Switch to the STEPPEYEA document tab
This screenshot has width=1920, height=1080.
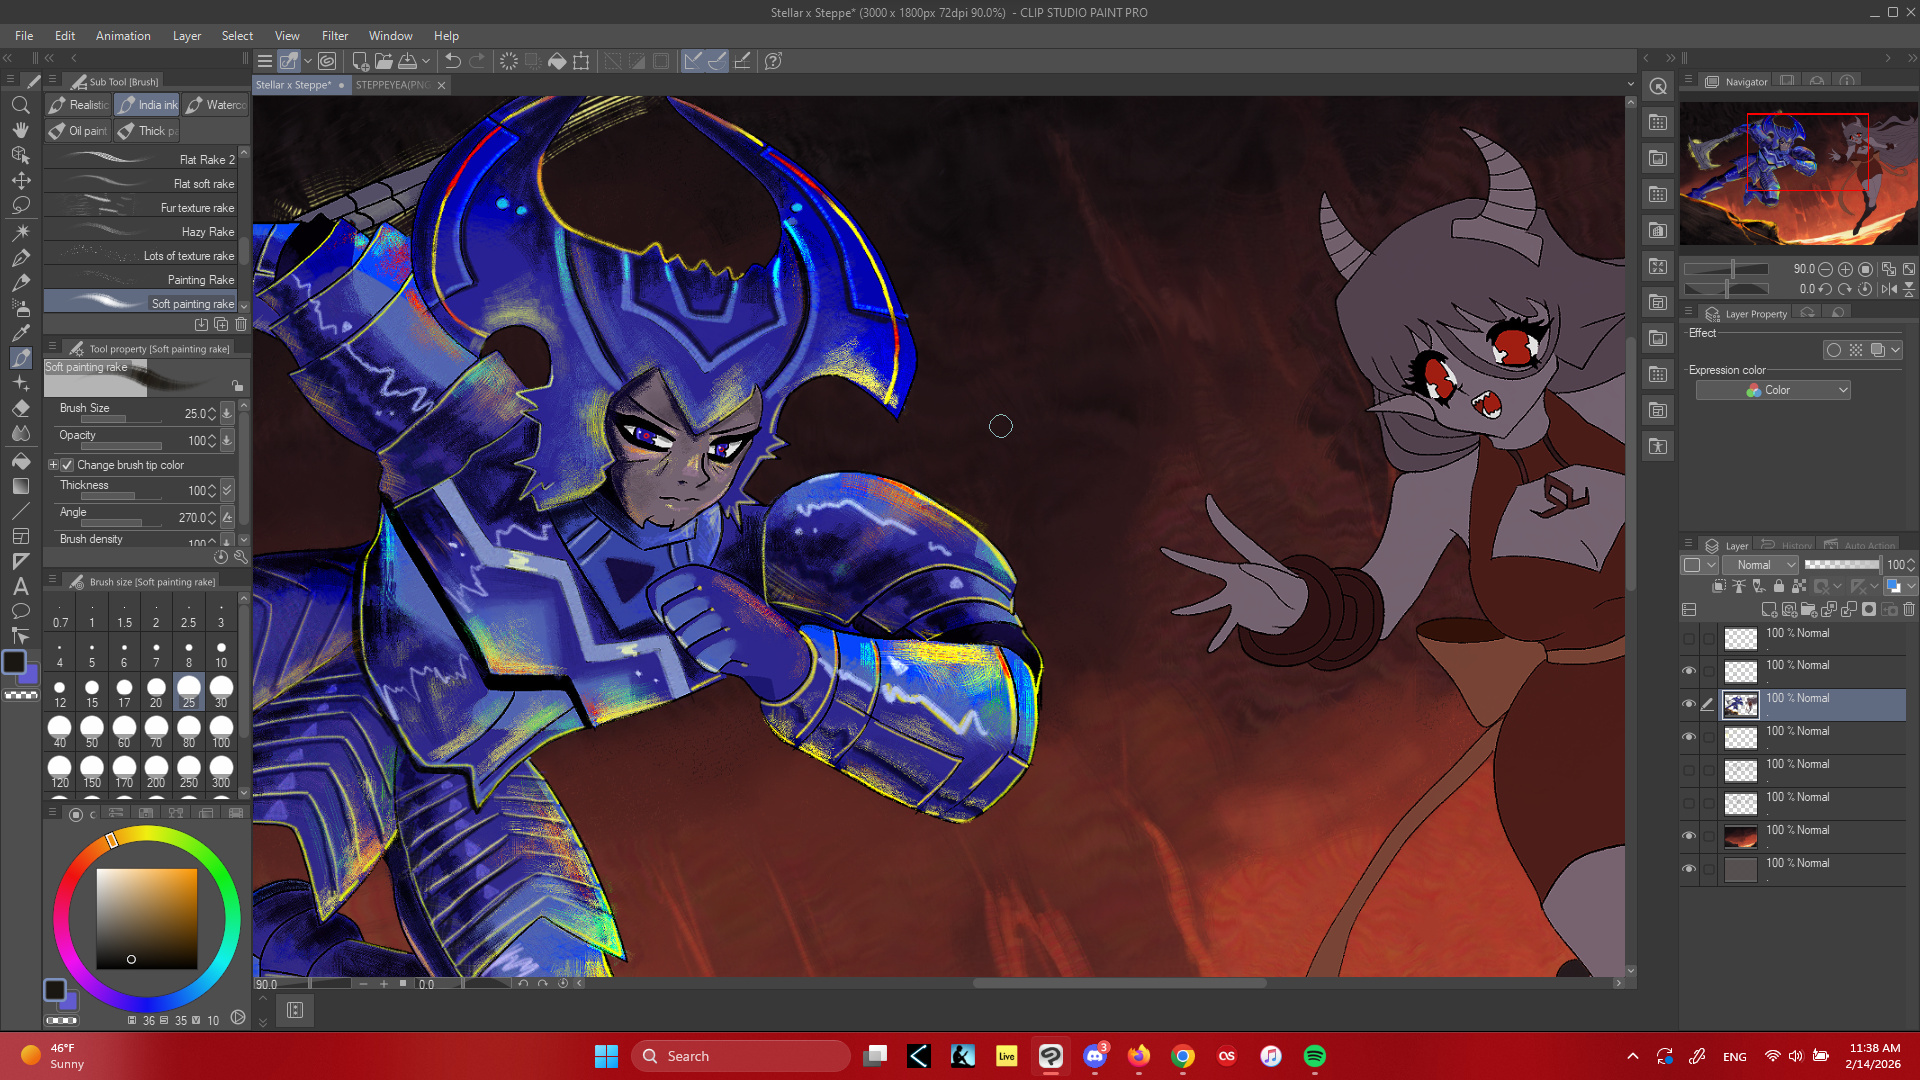point(393,85)
